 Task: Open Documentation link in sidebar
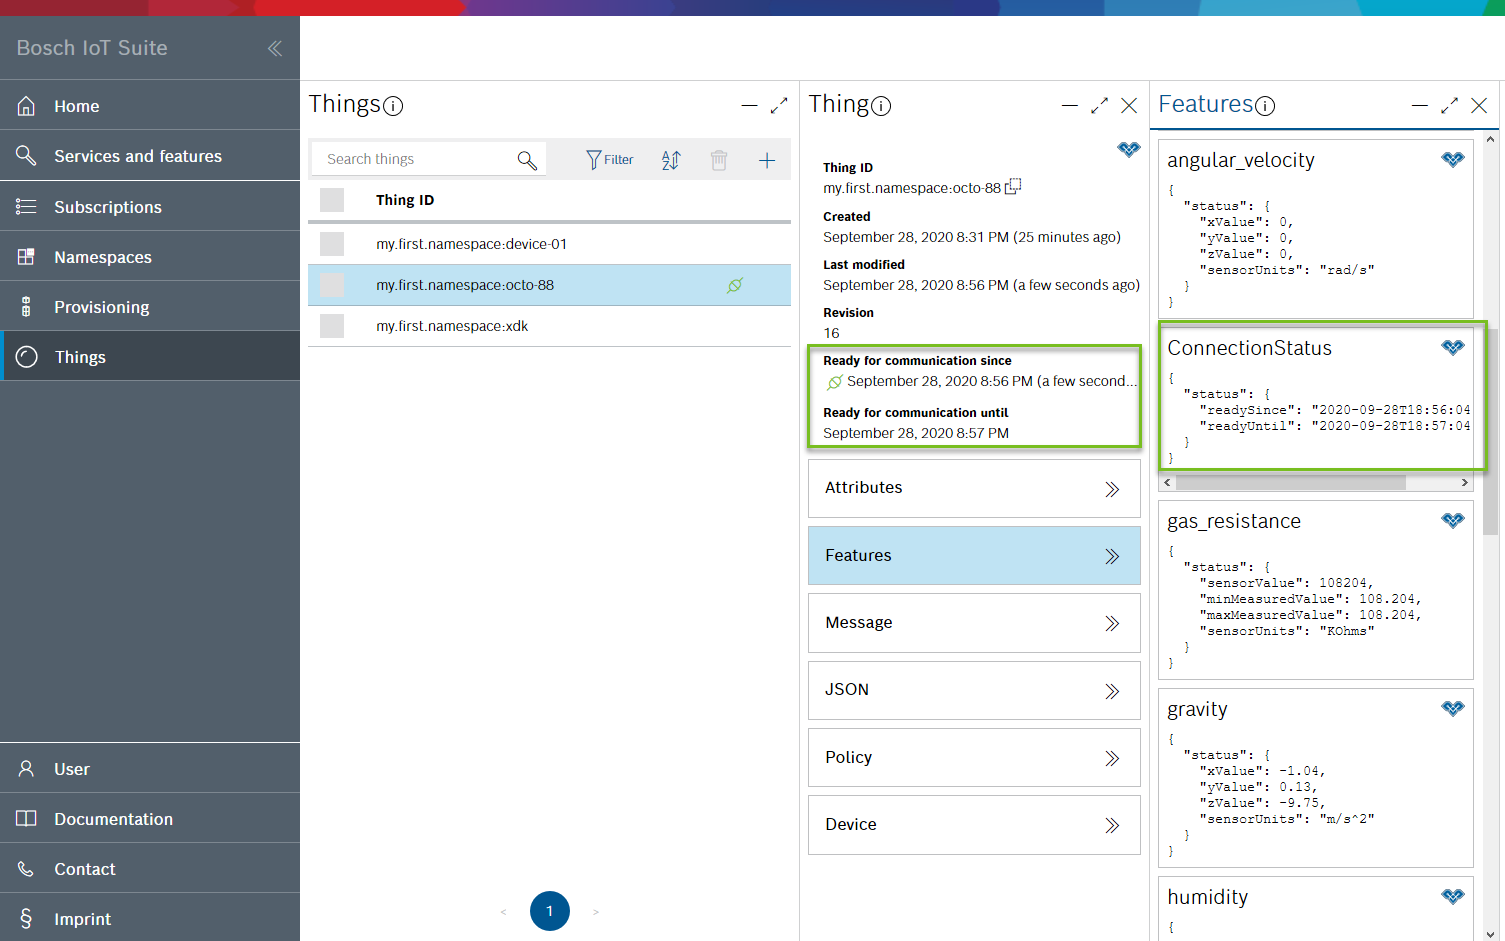point(150,819)
